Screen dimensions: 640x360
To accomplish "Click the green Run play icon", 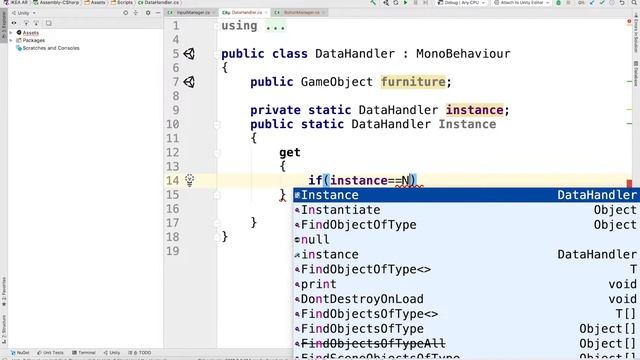I will tap(405, 2).
